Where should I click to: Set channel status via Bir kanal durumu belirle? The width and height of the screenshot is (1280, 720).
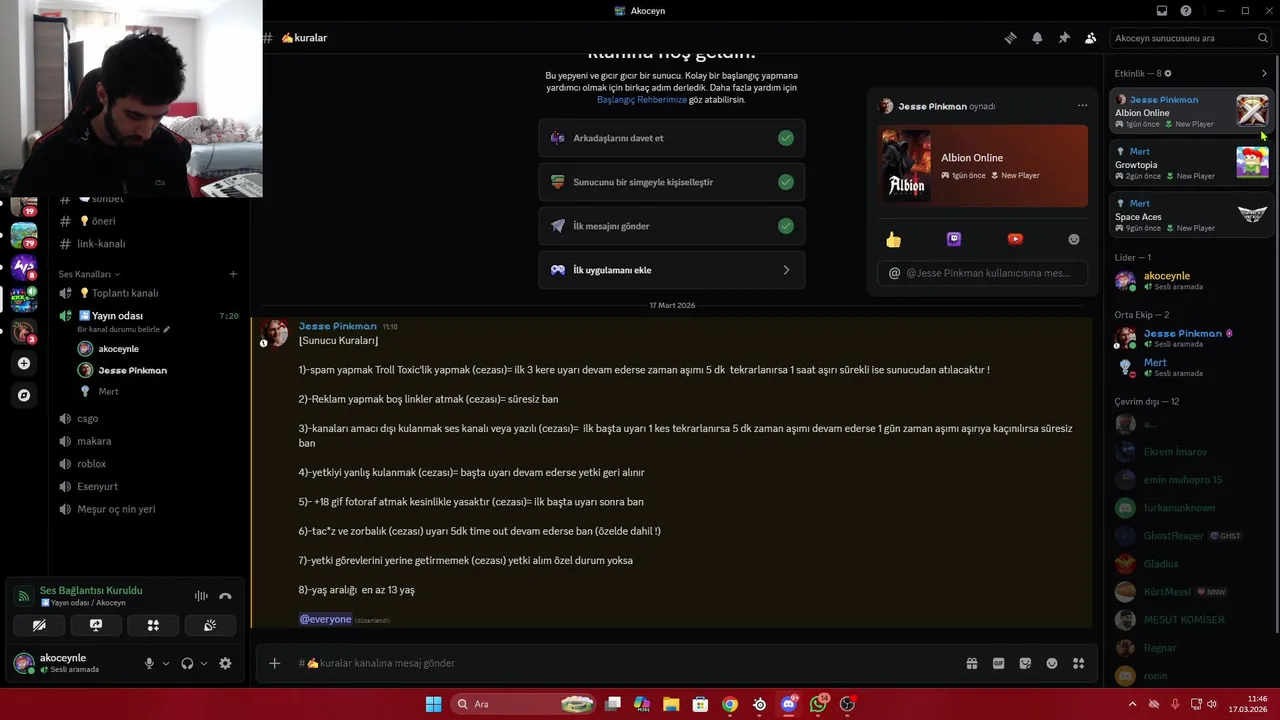click(124, 329)
